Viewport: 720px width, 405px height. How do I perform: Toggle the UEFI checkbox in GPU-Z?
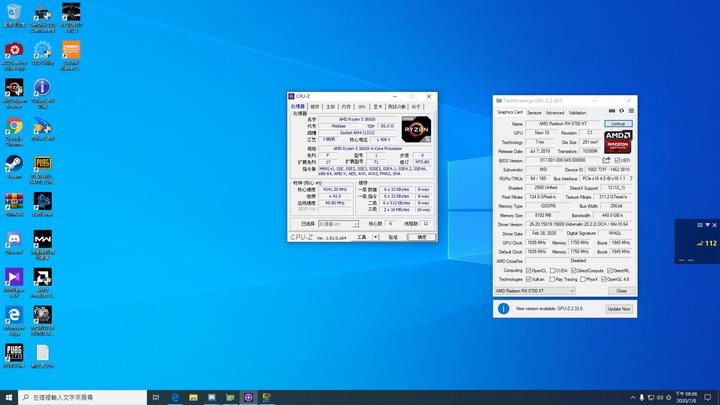tap(617, 160)
